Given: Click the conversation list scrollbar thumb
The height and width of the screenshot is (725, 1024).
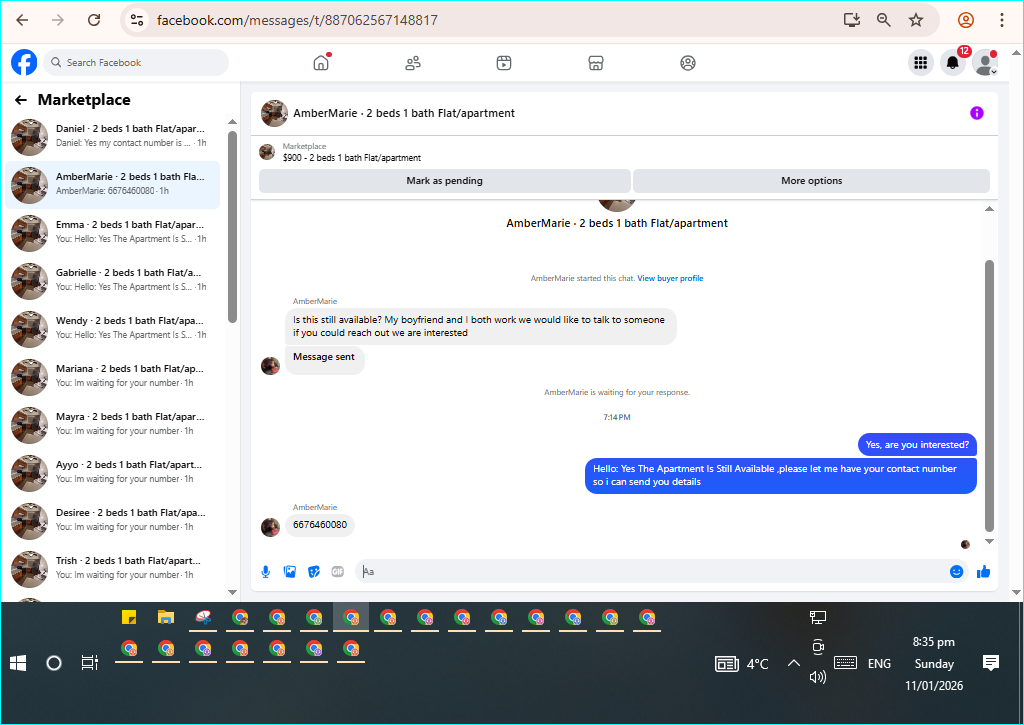Looking at the screenshot, I should click(x=232, y=227).
